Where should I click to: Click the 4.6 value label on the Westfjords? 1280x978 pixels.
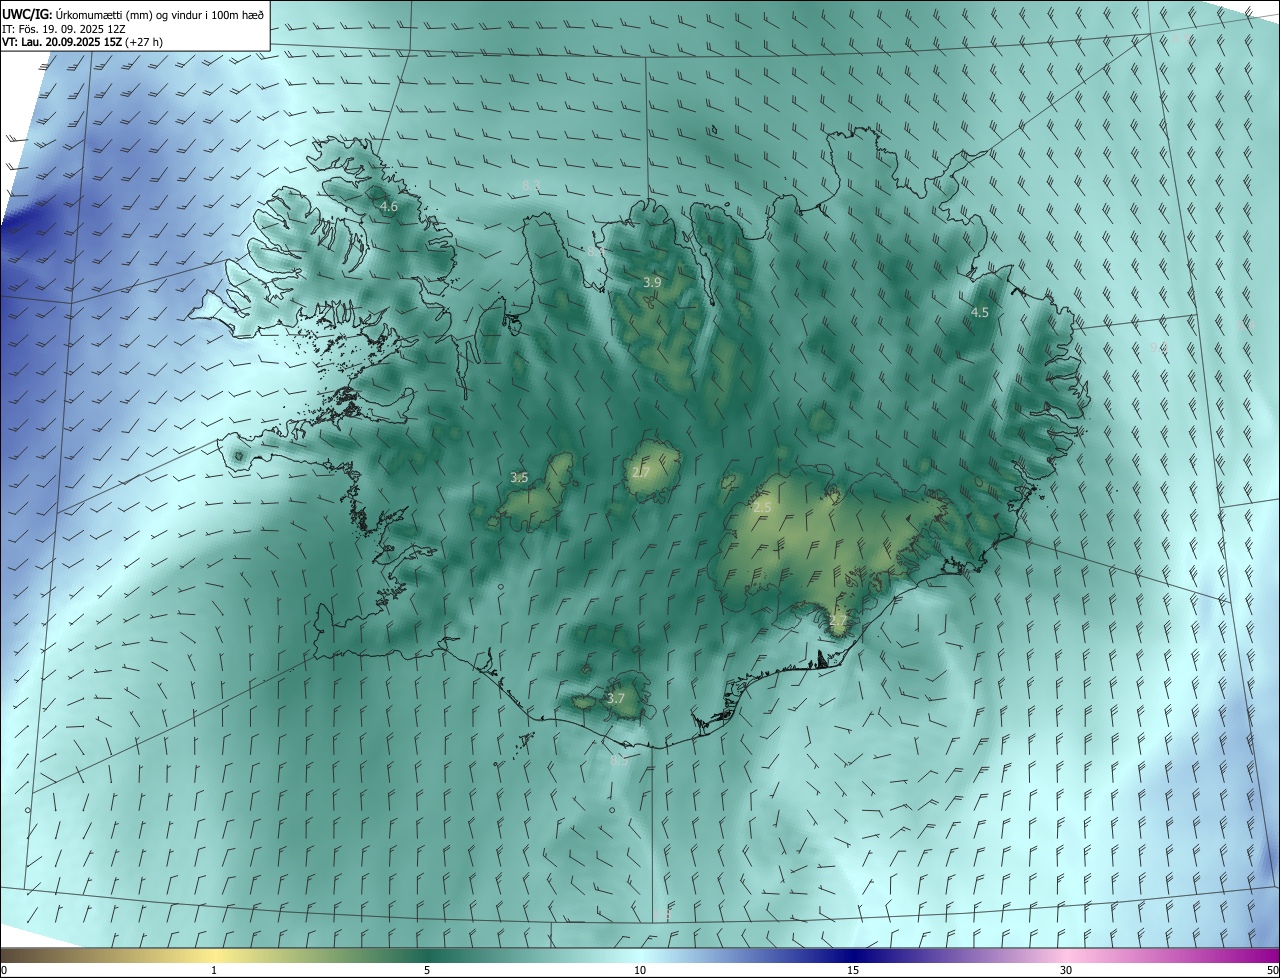coord(389,207)
